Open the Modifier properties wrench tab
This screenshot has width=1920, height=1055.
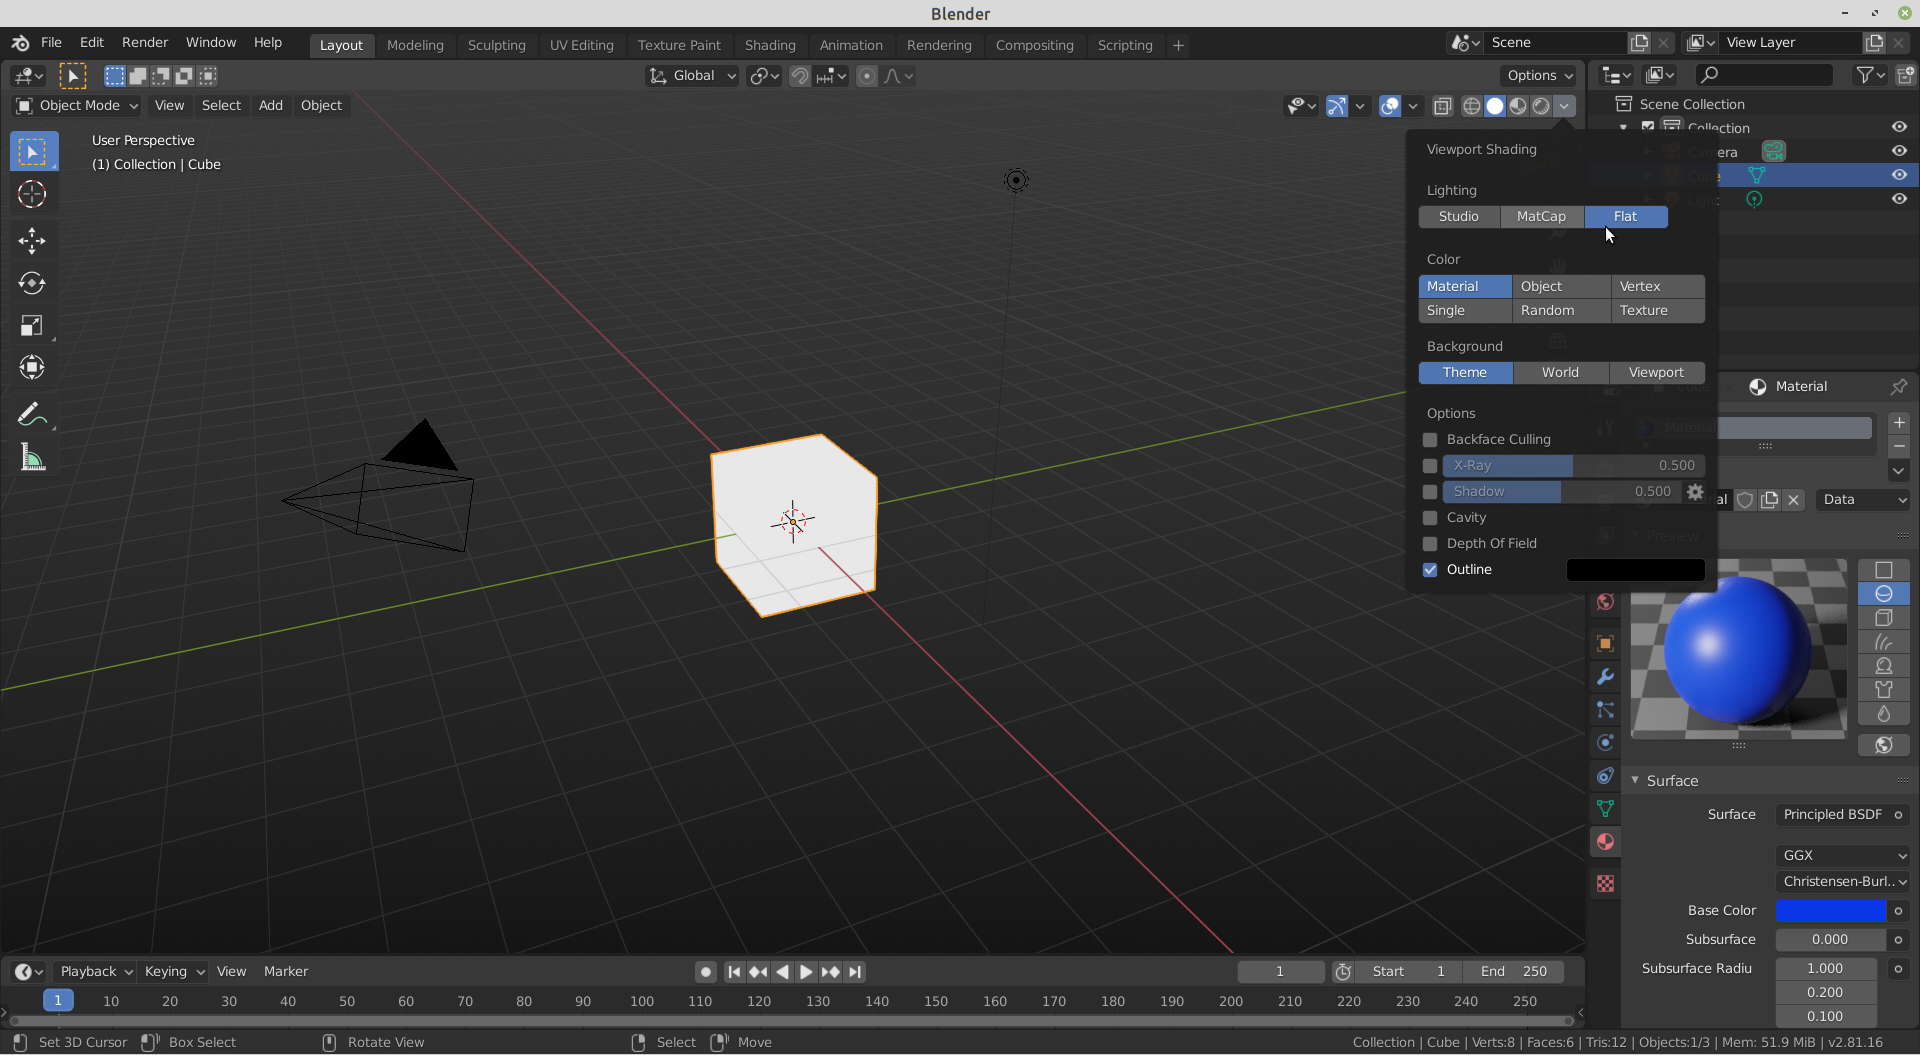1604,677
